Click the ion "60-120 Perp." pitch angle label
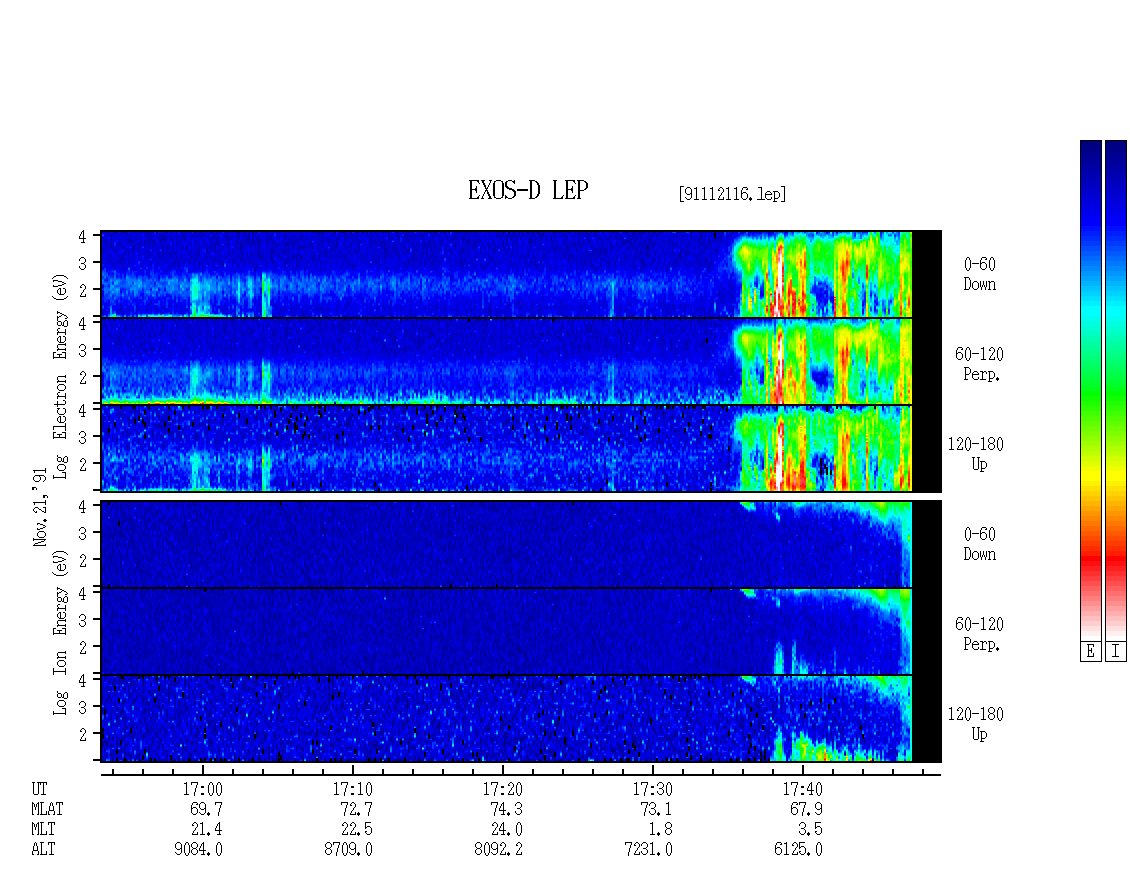 pos(979,634)
